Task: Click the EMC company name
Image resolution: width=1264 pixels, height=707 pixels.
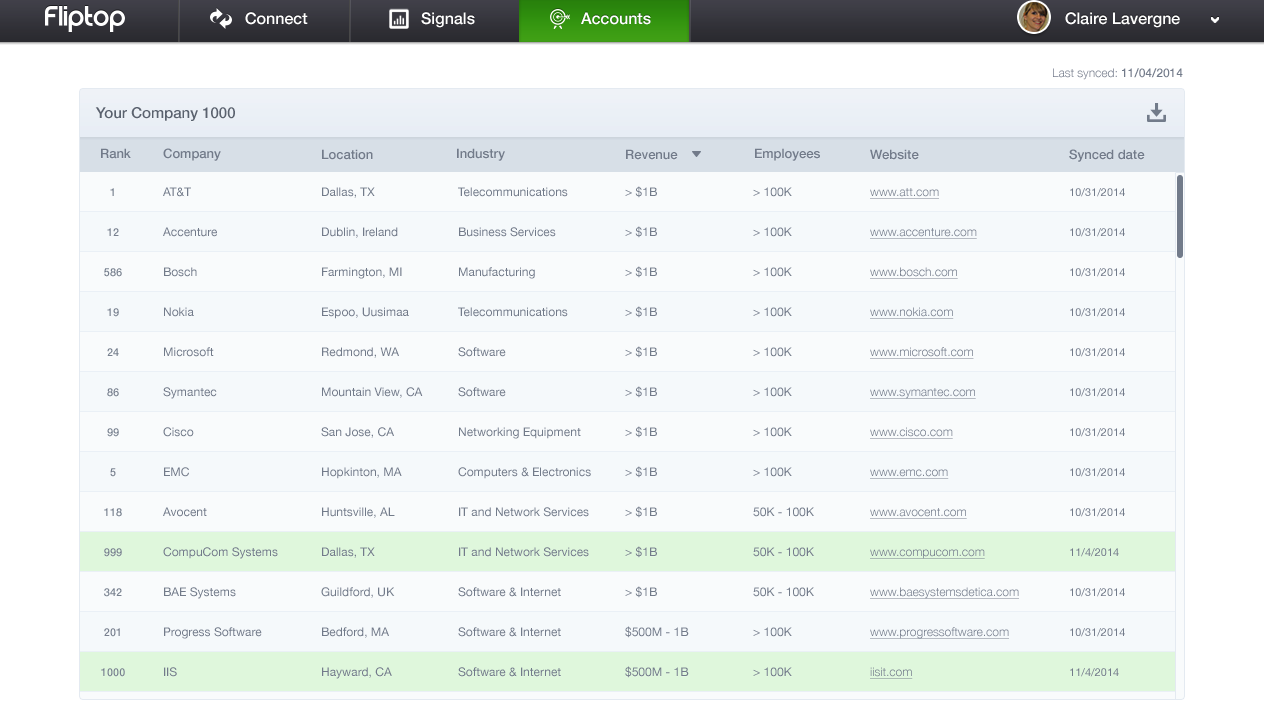Action: click(176, 472)
